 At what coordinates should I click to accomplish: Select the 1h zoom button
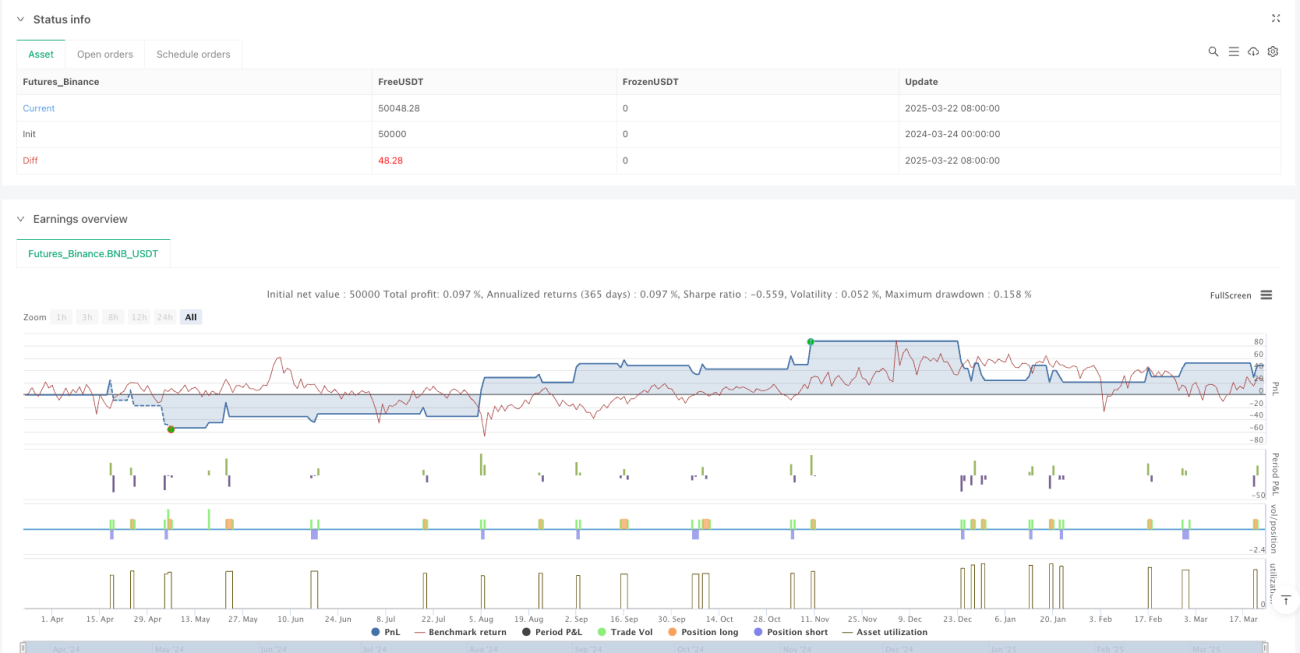tap(62, 317)
